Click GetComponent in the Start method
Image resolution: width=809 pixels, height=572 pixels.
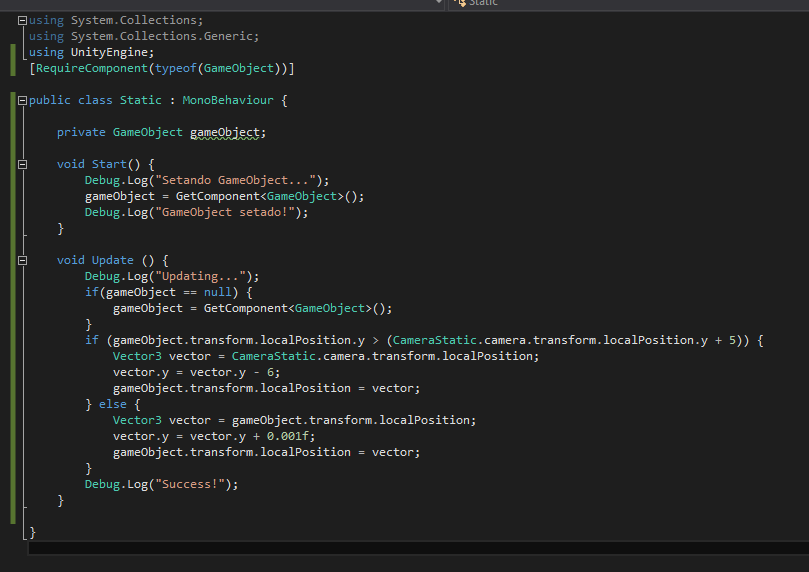pyautogui.click(x=217, y=196)
